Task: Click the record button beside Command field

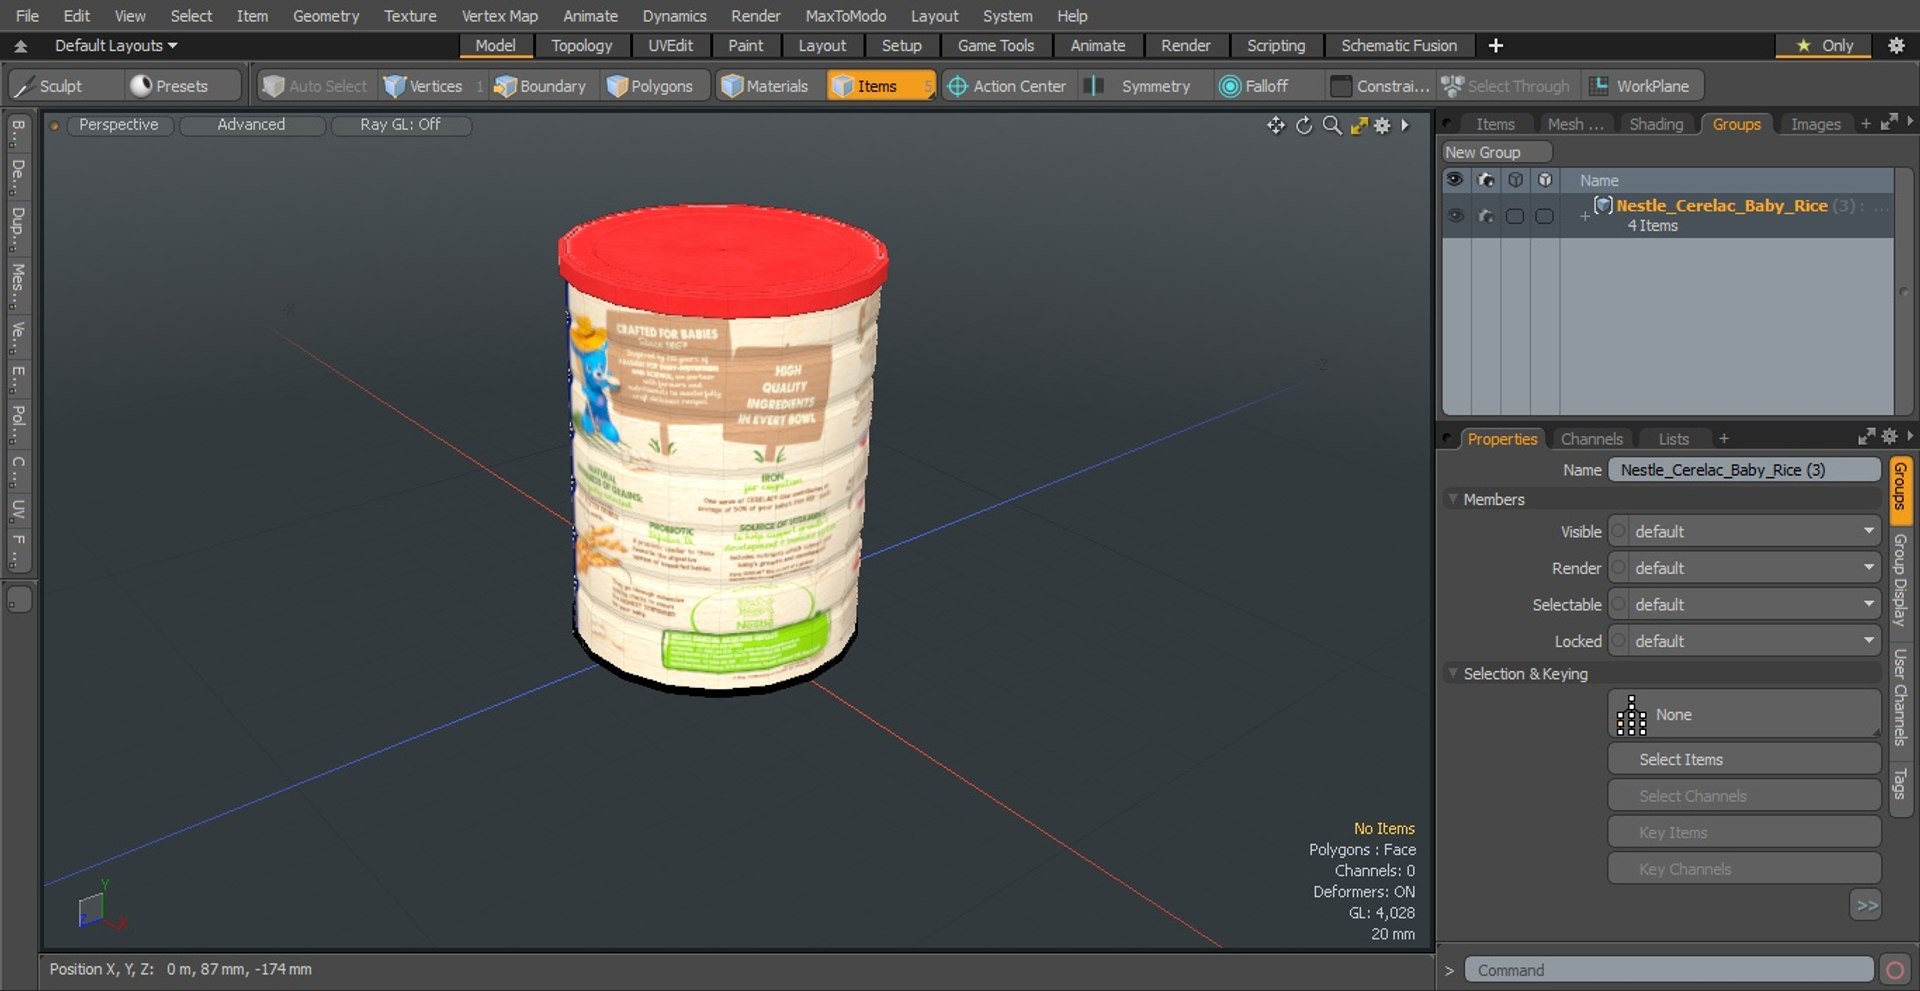Action: click(1894, 970)
